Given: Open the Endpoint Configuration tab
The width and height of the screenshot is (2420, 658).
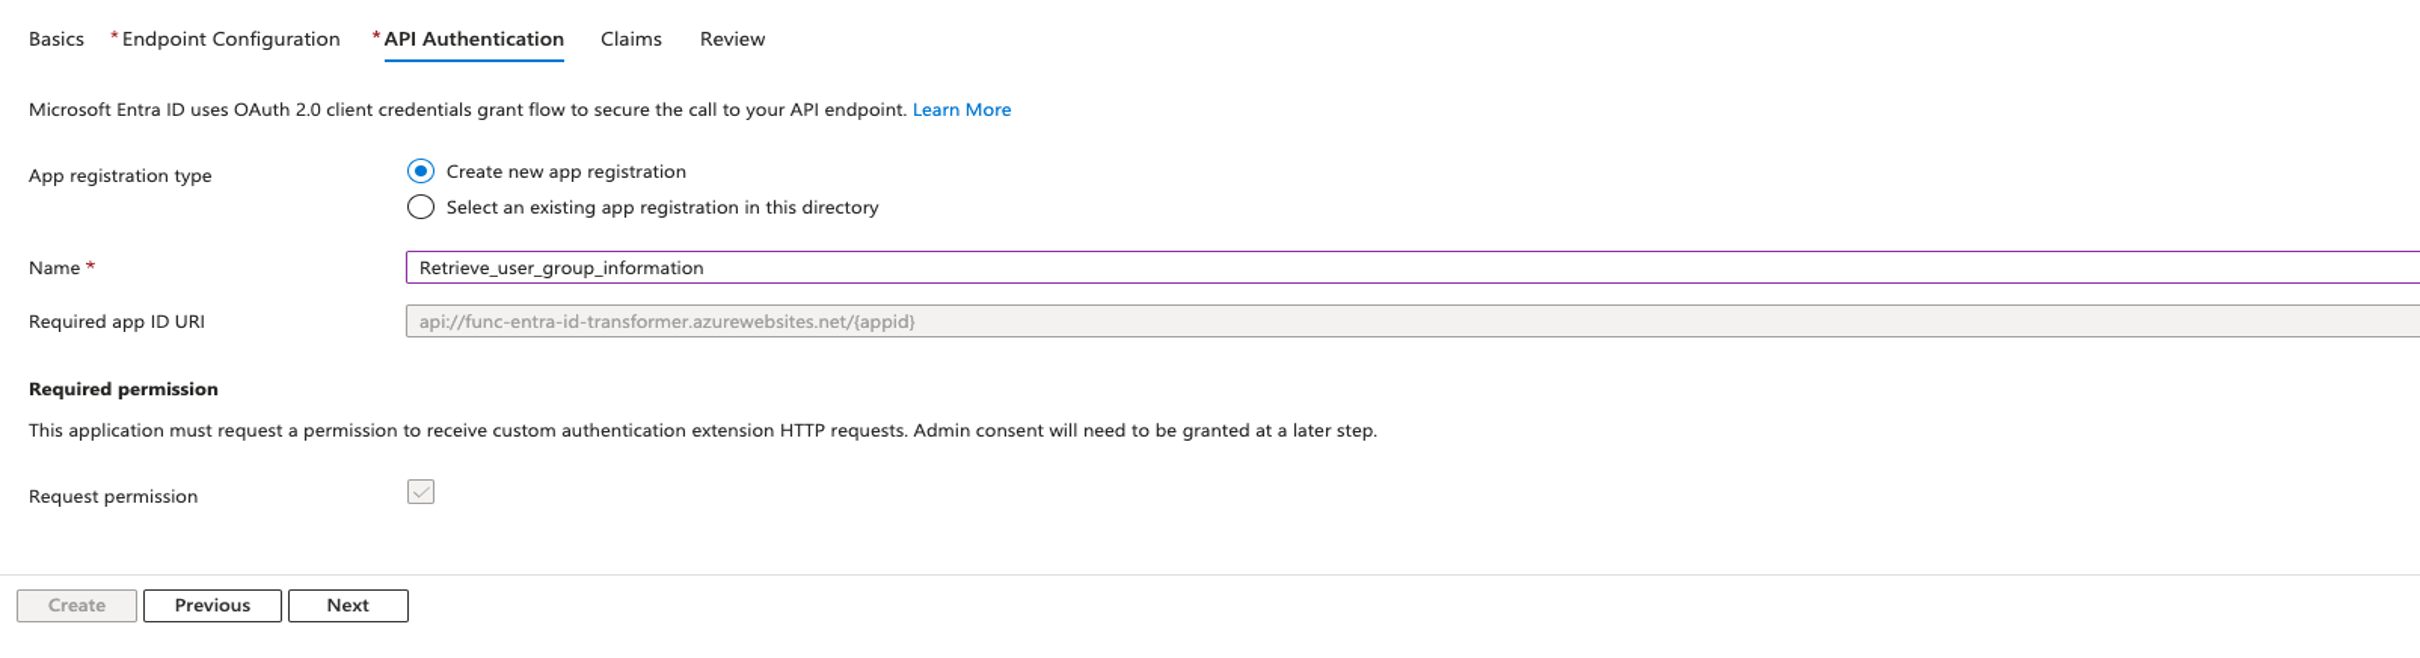Looking at the screenshot, I should pyautogui.click(x=230, y=39).
